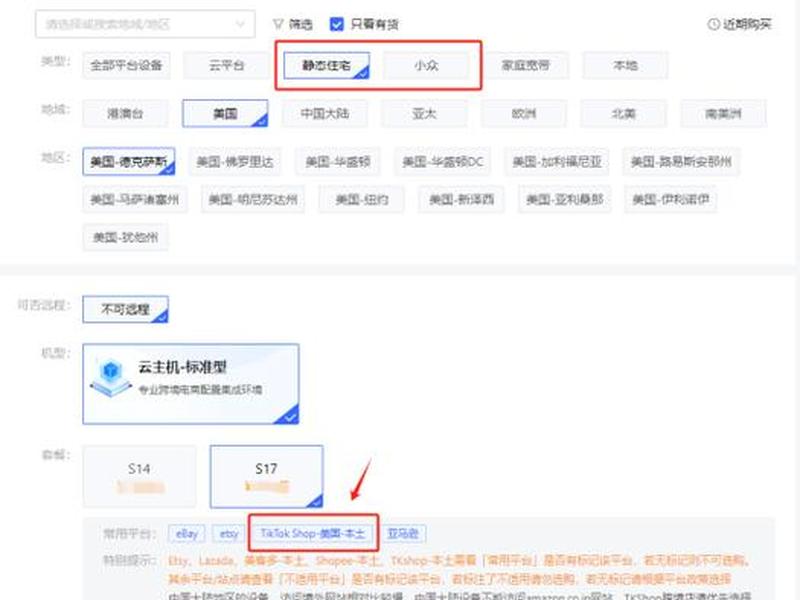
Task: Open the region search dropdown
Action: click(145, 24)
